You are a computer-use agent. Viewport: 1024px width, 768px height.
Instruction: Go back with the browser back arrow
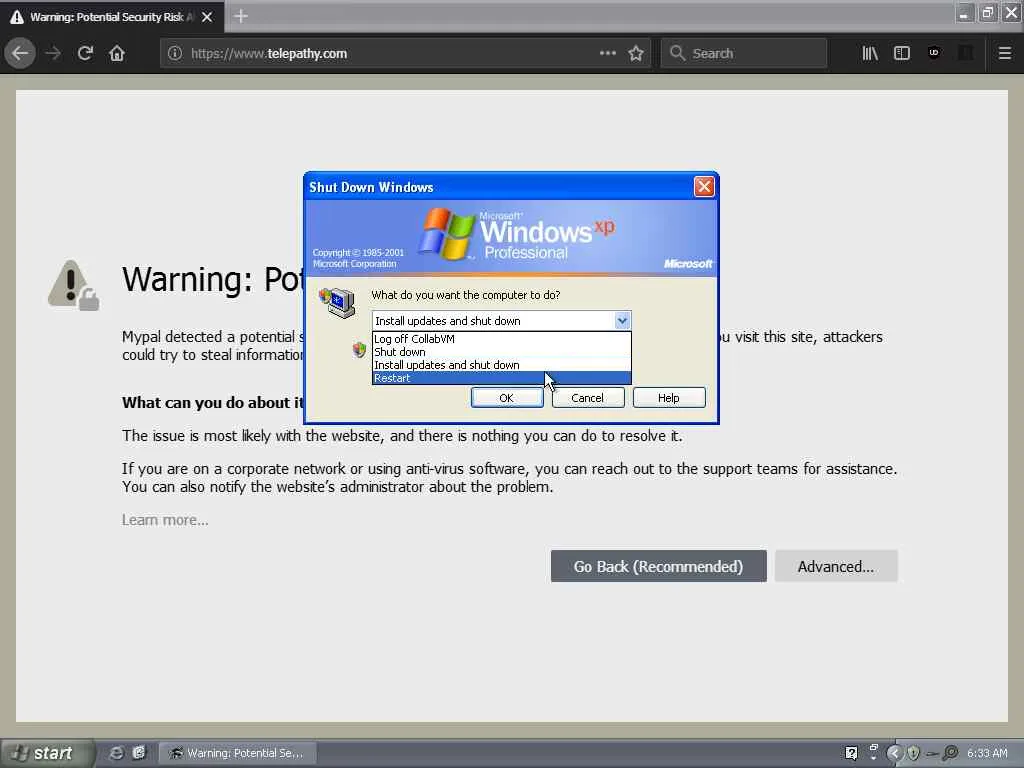(x=20, y=54)
